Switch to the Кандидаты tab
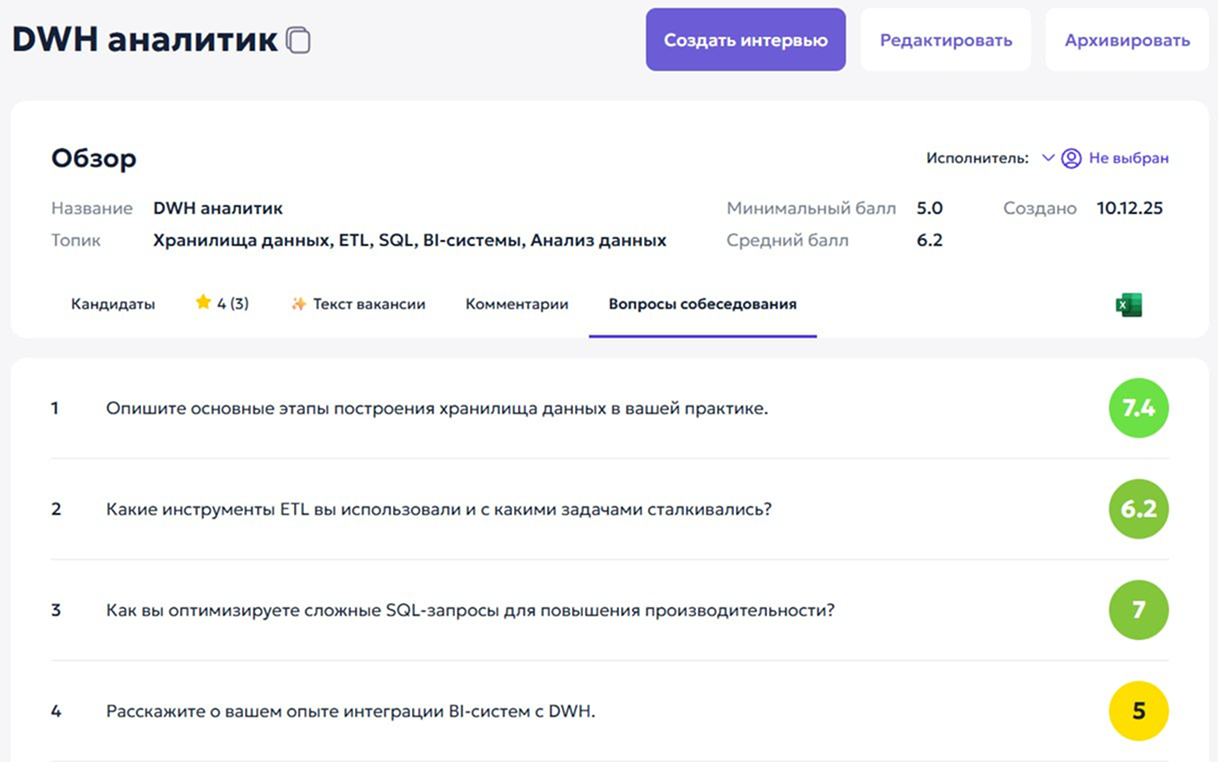The width and height of the screenshot is (1218, 762). 113,304
